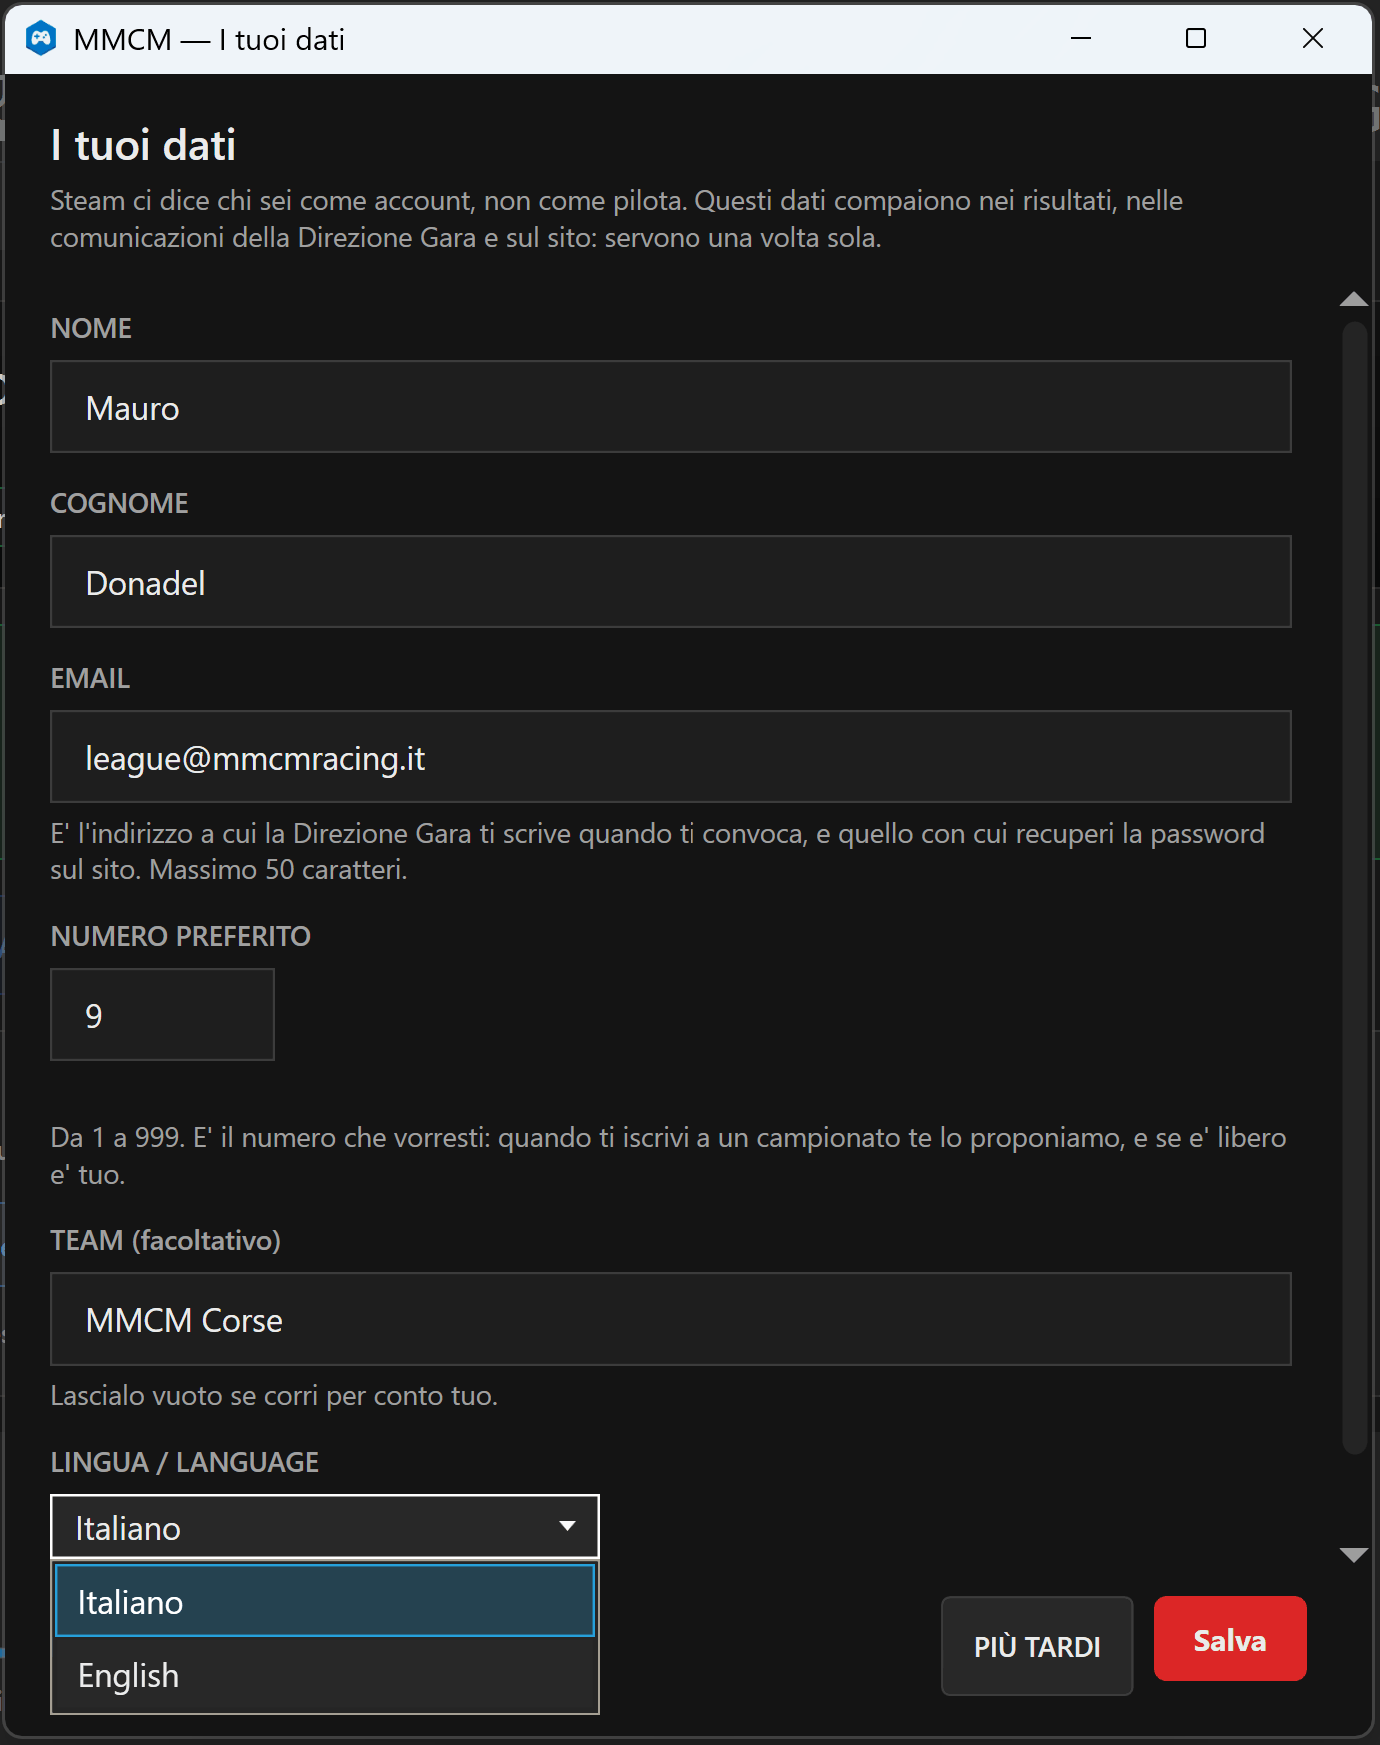Click the vertical scrollbar track
The image size is (1380, 1745).
click(x=1354, y=887)
